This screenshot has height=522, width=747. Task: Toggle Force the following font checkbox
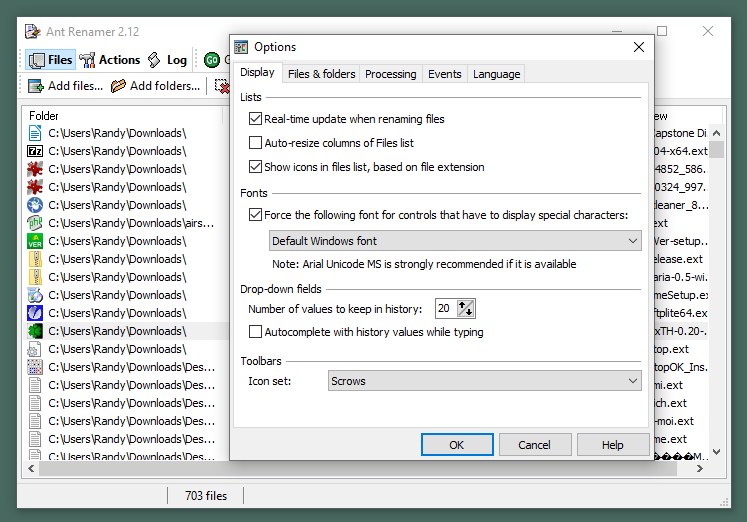pyautogui.click(x=255, y=215)
